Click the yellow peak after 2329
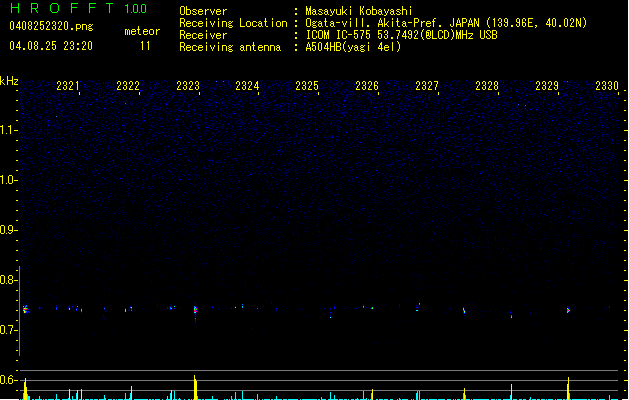 [x=568, y=388]
